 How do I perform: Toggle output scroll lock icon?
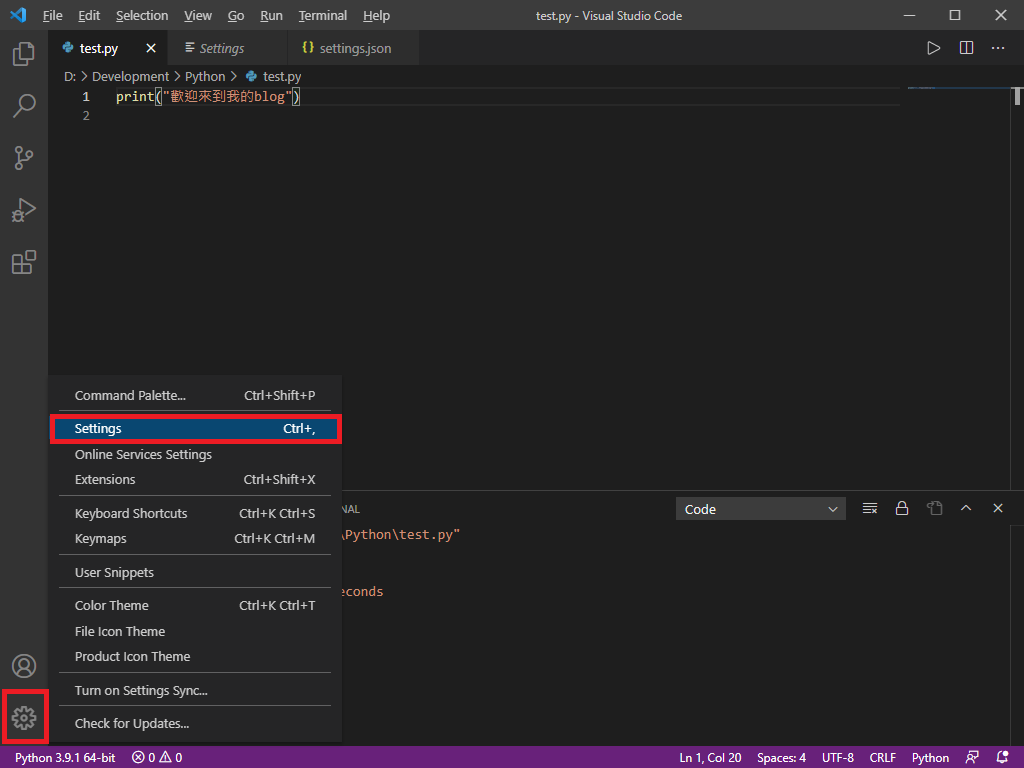pyautogui.click(x=902, y=509)
